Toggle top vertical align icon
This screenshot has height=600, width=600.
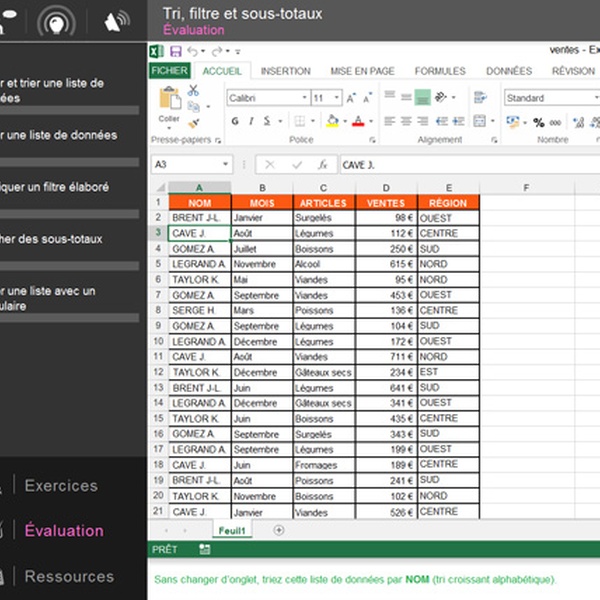pos(390,95)
